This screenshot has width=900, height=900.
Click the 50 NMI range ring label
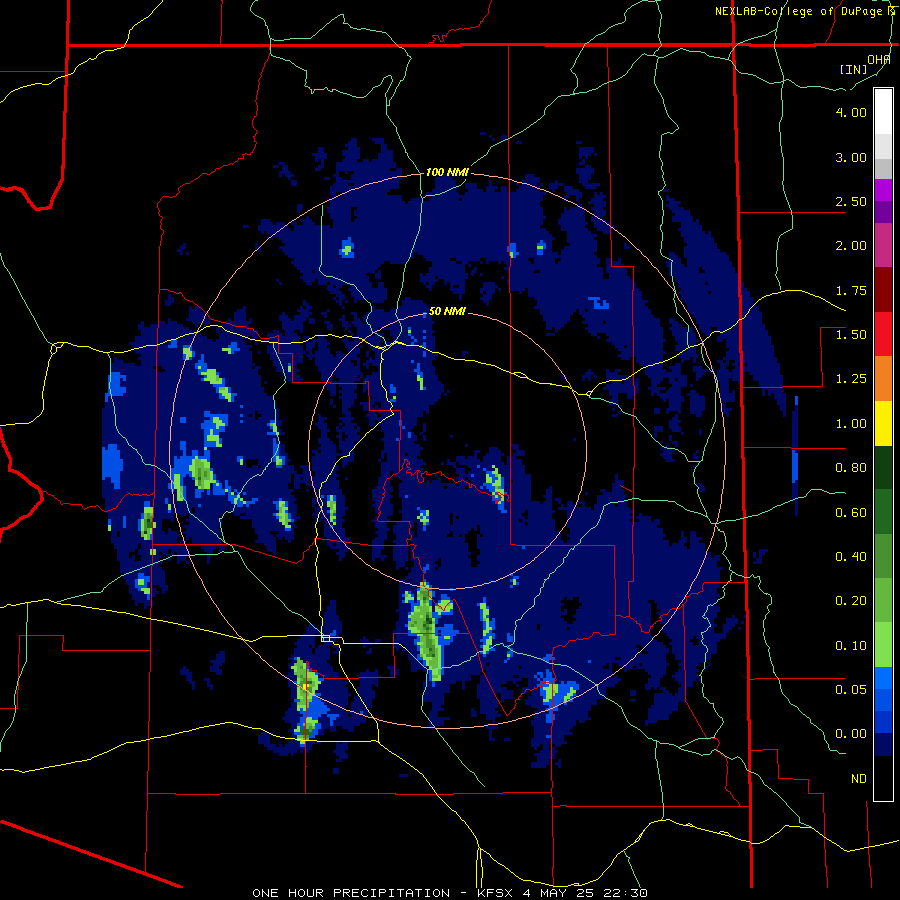(447, 311)
